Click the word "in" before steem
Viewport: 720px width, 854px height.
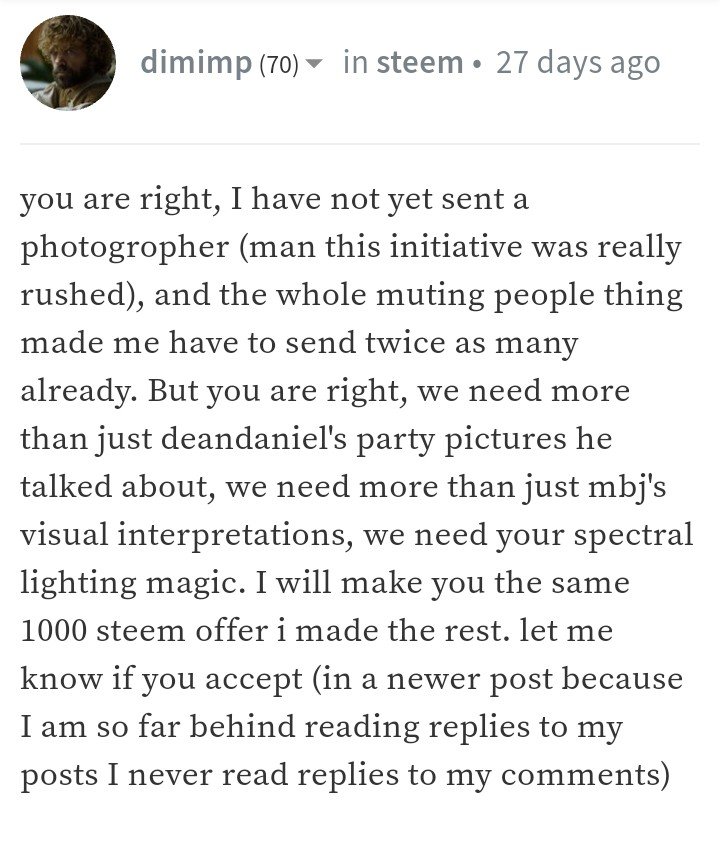pyautogui.click(x=356, y=62)
